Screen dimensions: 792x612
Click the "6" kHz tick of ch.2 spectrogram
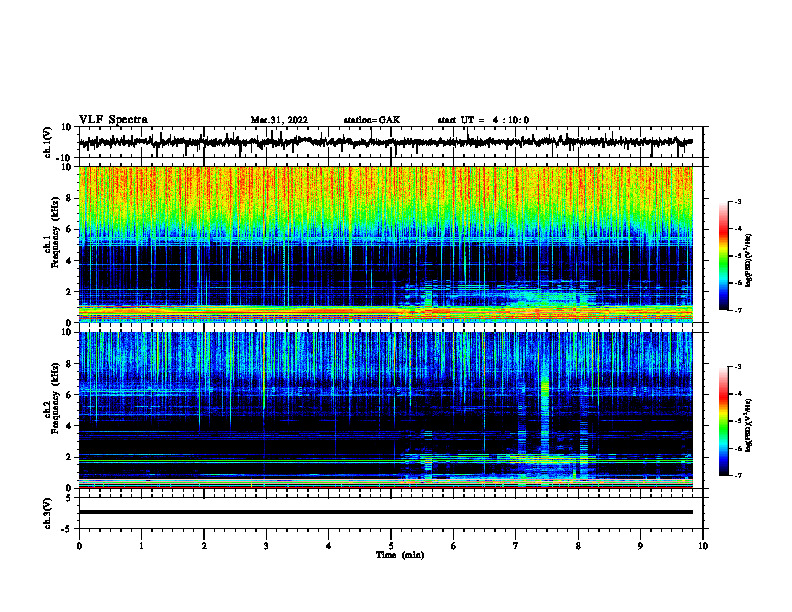point(69,395)
